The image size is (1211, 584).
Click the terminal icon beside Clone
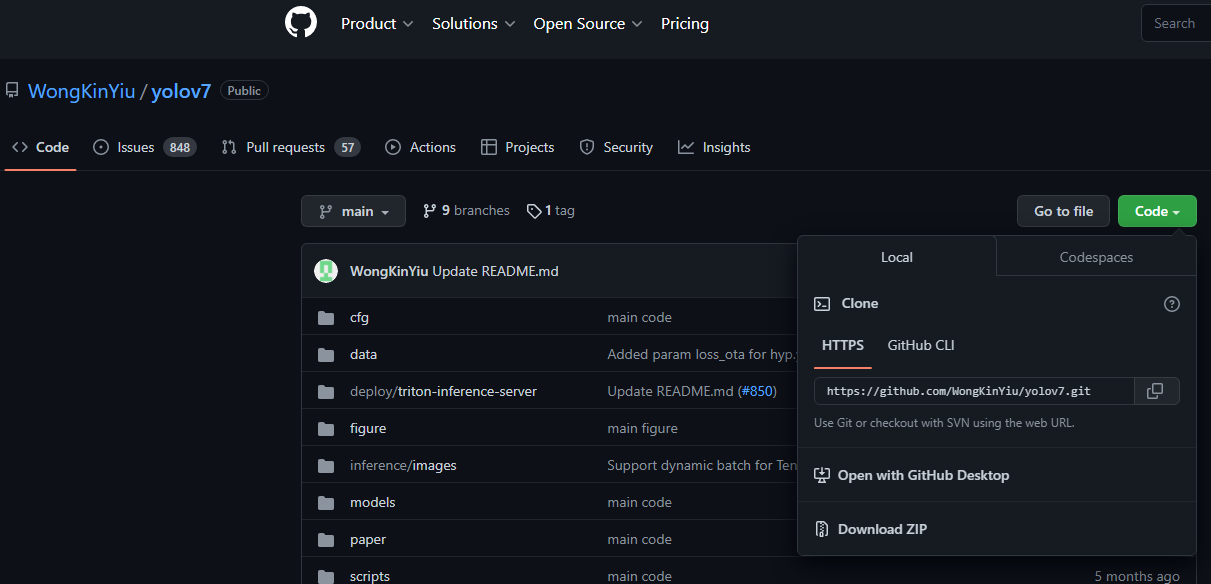point(822,303)
